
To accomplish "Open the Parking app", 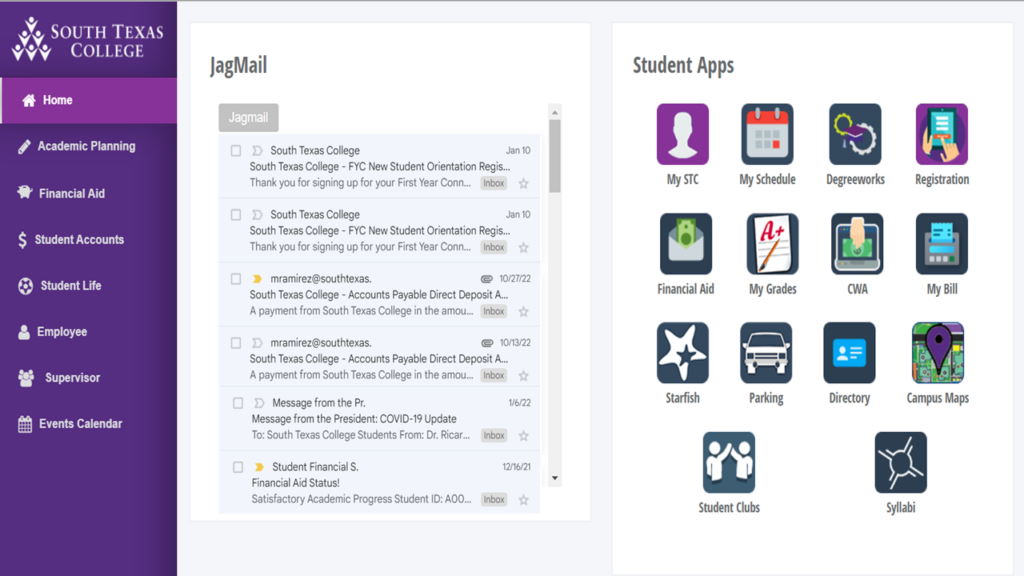I will pos(766,353).
